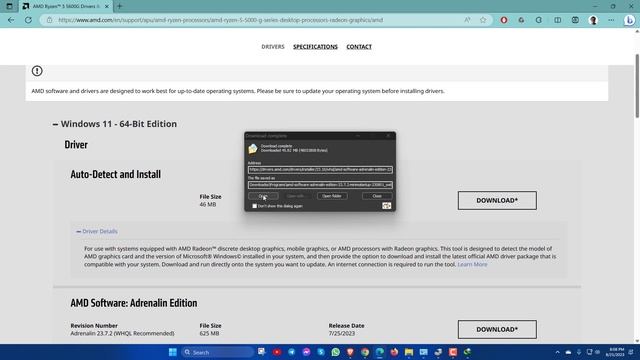Screen dimensions: 640x360
Task: Open Skype from the taskbar
Action: 321,352
